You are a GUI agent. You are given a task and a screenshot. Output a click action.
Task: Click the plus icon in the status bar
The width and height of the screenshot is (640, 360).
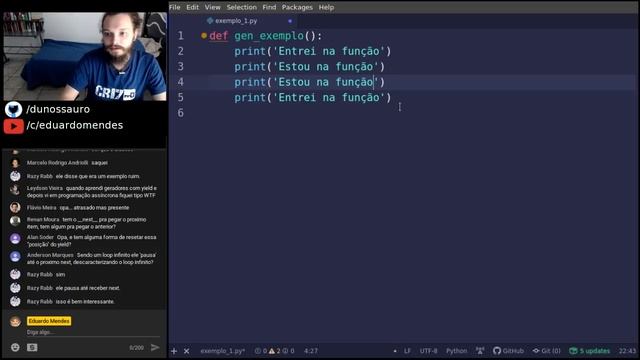(174, 351)
